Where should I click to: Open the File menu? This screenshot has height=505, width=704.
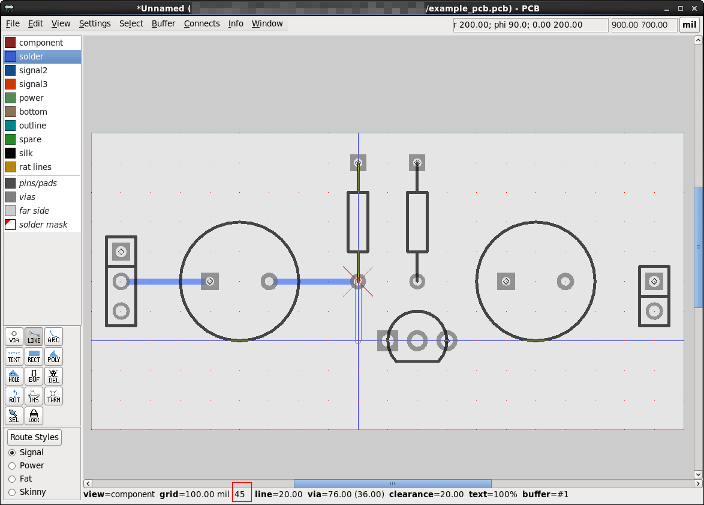pyautogui.click(x=13, y=23)
